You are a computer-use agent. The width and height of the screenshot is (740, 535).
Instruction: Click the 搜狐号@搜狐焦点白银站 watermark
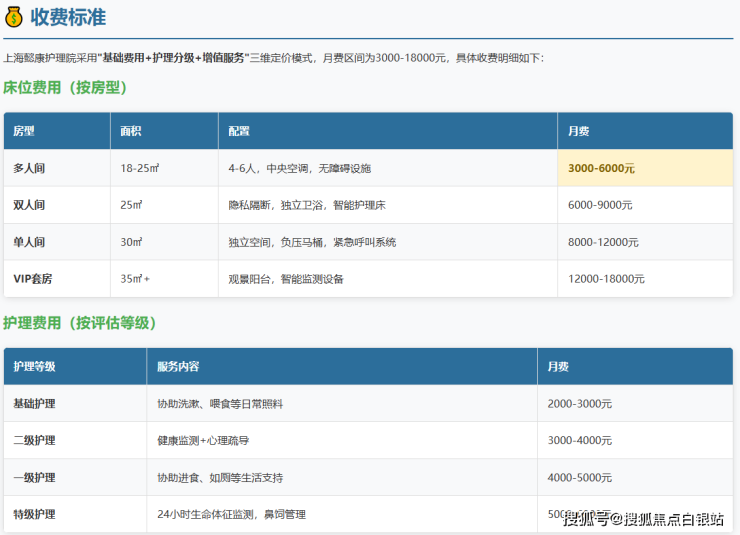[x=643, y=518]
